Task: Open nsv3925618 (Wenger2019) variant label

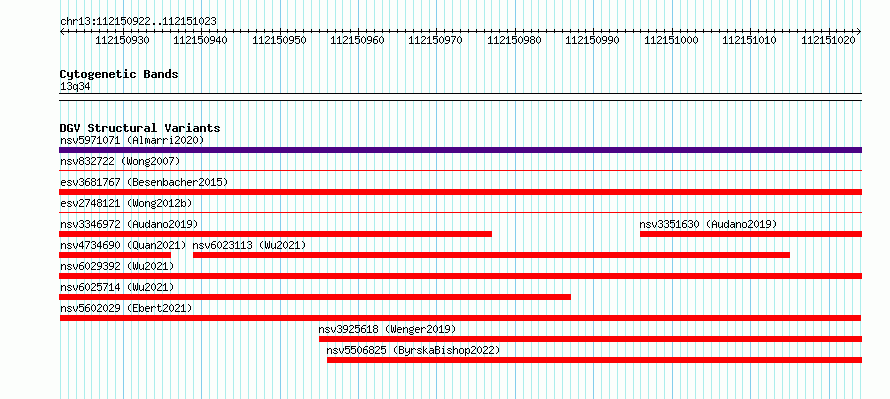Action: (x=387, y=329)
